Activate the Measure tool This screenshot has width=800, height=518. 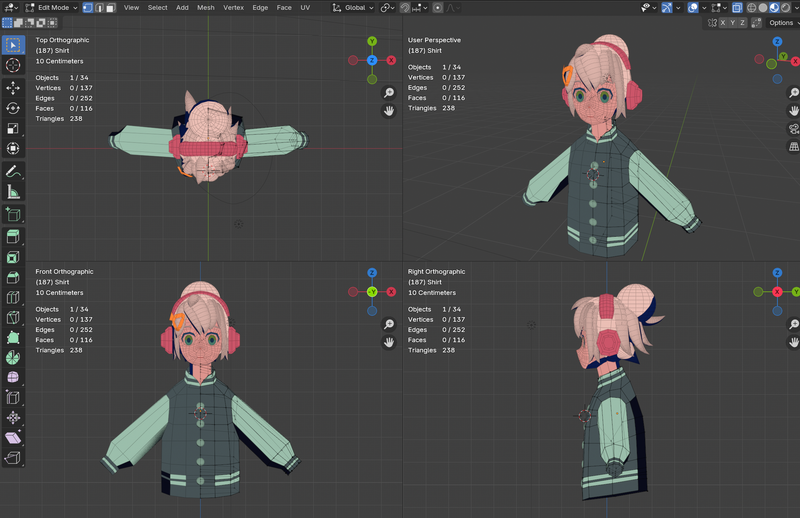tap(13, 191)
